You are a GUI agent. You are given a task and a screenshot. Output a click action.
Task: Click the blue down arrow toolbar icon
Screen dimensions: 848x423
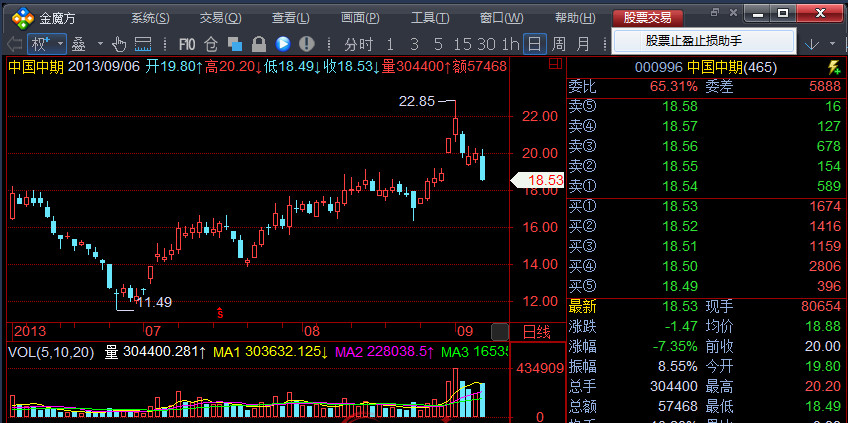click(x=812, y=44)
